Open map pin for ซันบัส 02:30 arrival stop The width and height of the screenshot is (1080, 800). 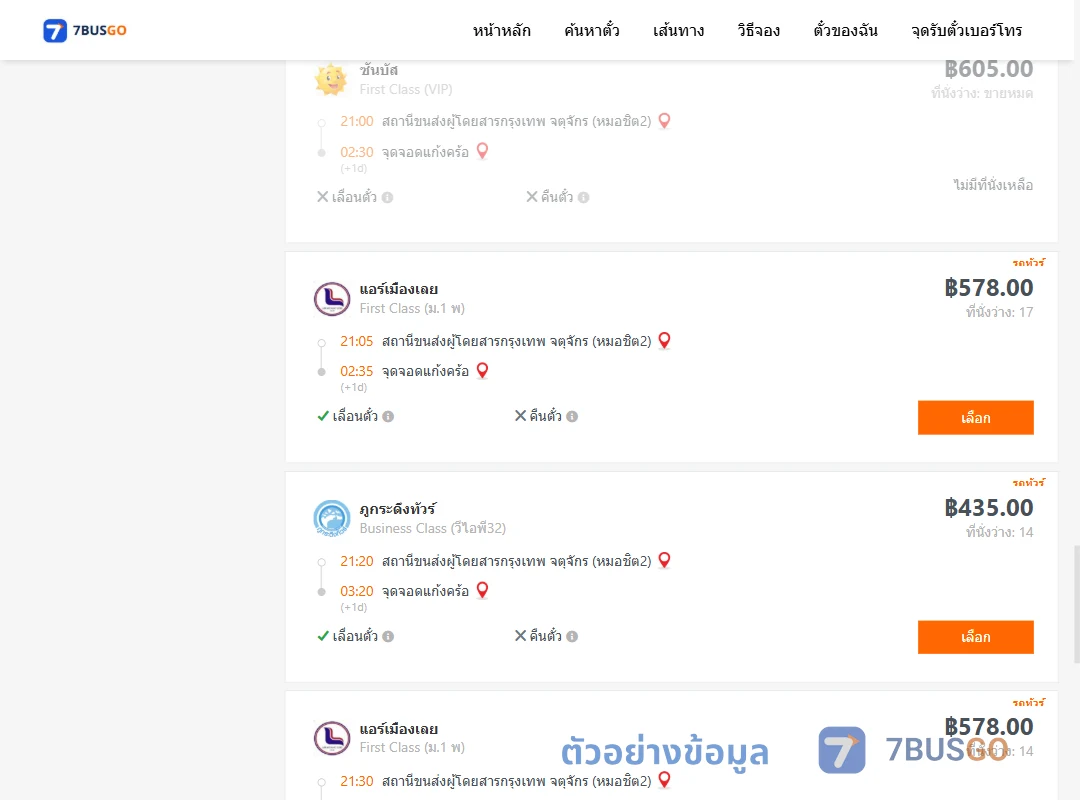pyautogui.click(x=483, y=151)
